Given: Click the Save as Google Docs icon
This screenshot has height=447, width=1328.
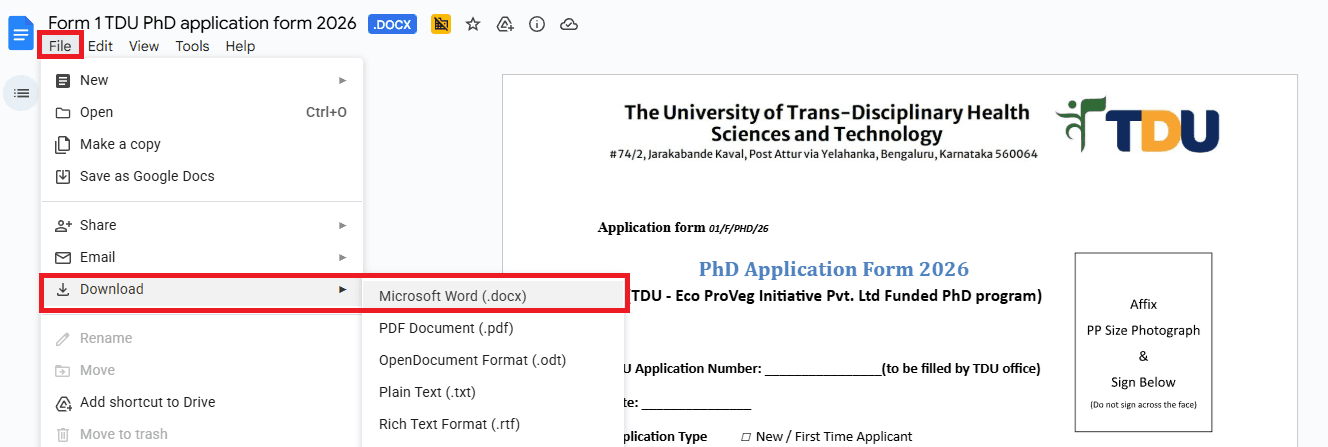Looking at the screenshot, I should pos(63,176).
